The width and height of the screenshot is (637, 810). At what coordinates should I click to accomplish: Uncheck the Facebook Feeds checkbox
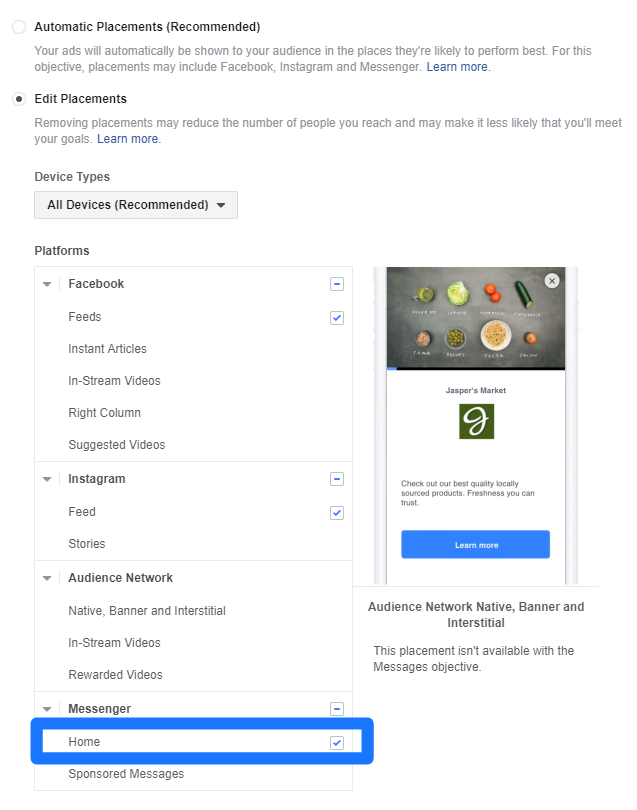[337, 318]
